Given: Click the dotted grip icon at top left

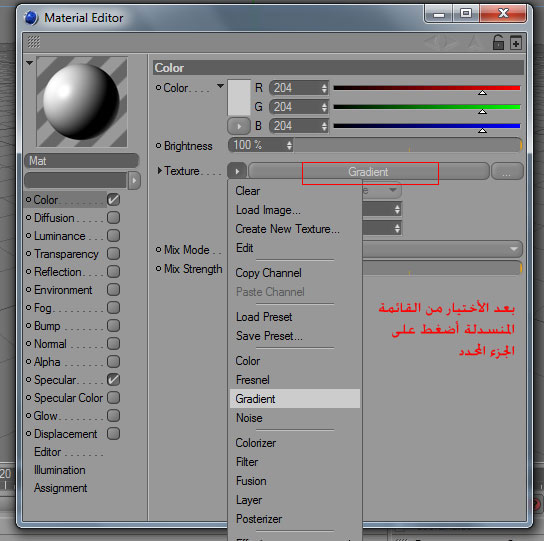Looking at the screenshot, I should pos(34,42).
